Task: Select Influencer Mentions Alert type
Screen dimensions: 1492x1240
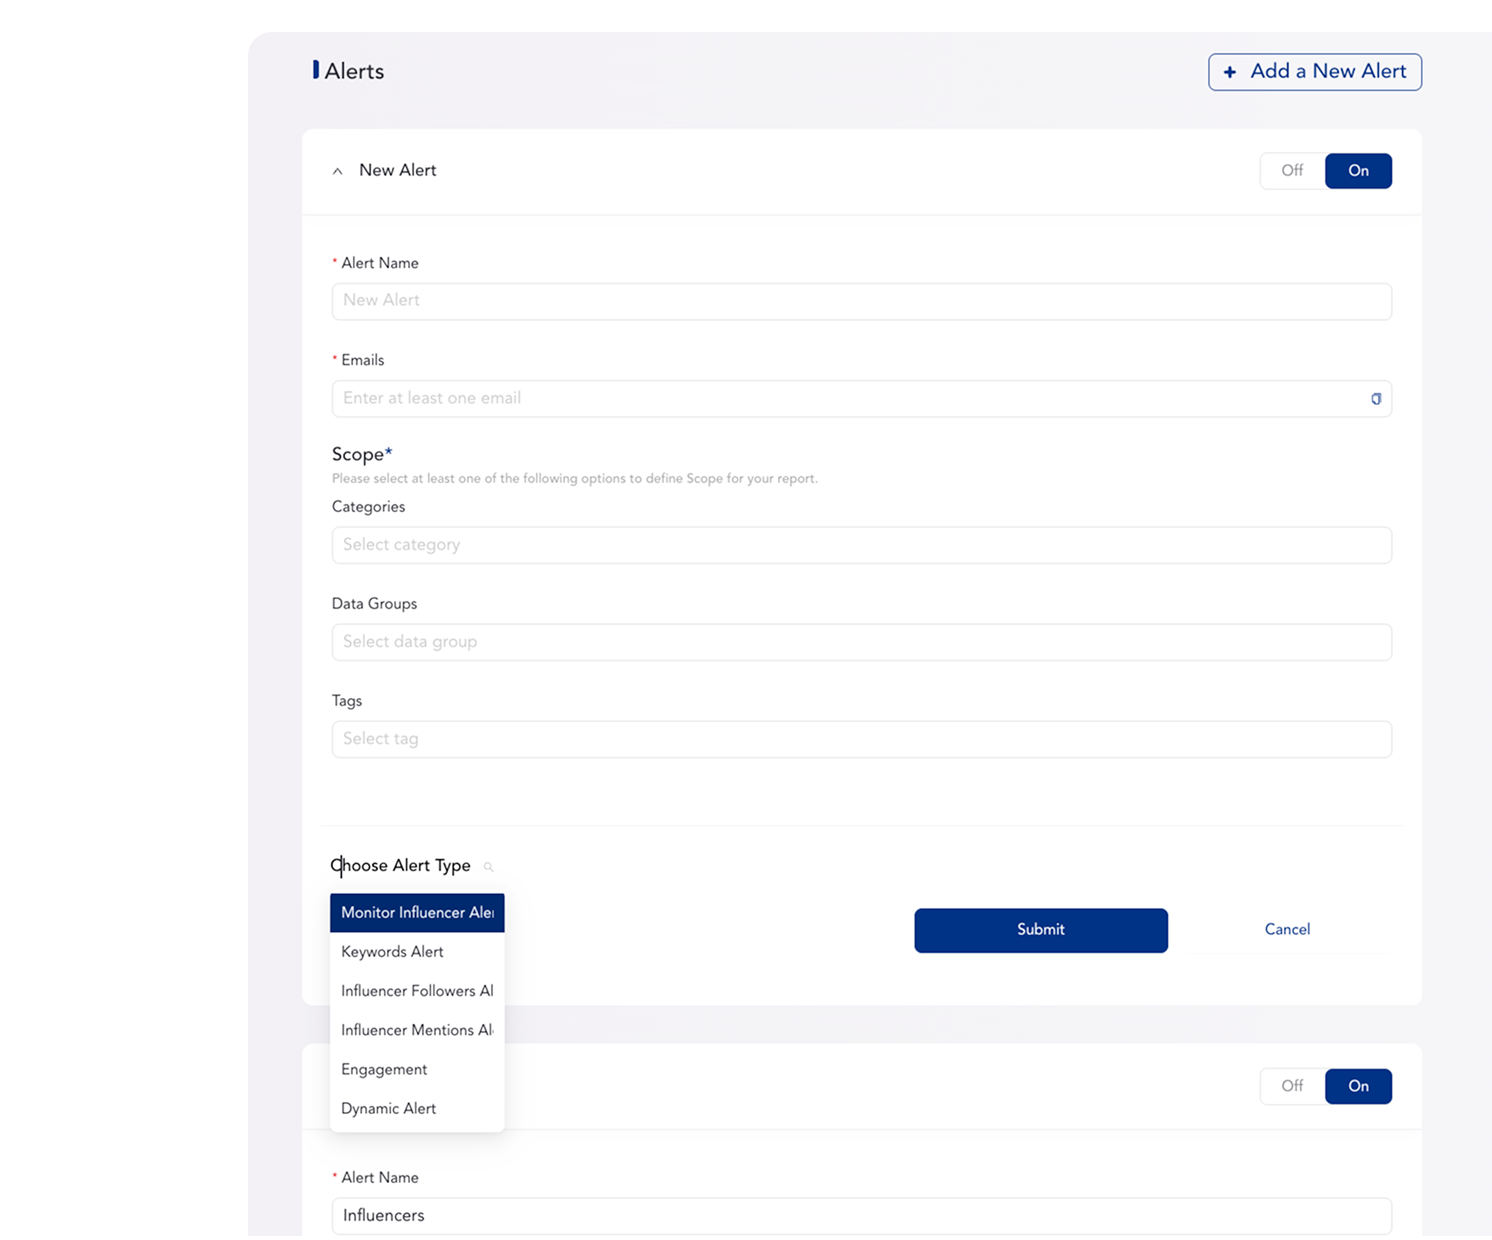Action: (417, 1030)
